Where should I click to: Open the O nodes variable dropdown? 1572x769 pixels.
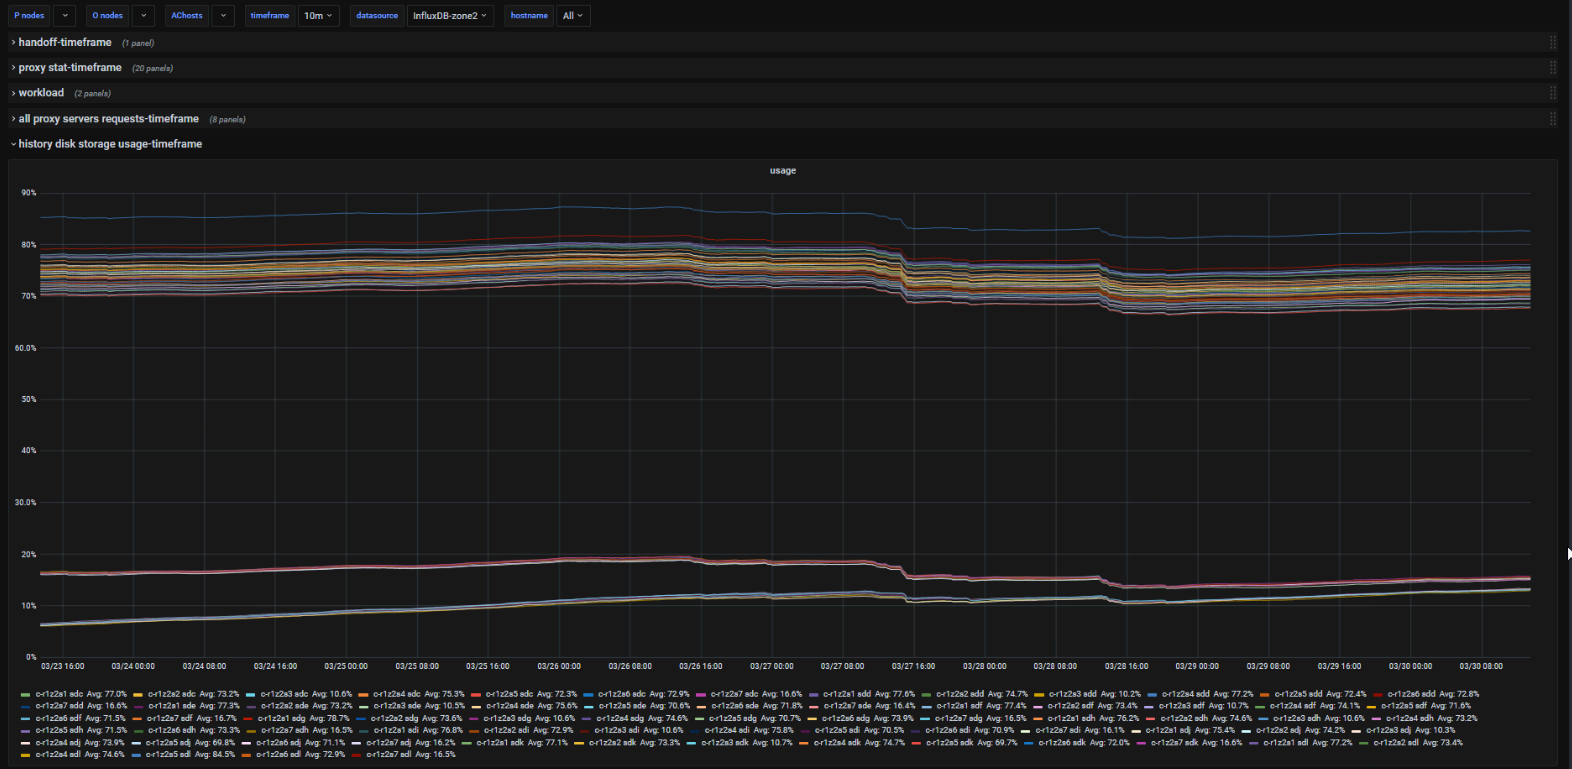144,16
